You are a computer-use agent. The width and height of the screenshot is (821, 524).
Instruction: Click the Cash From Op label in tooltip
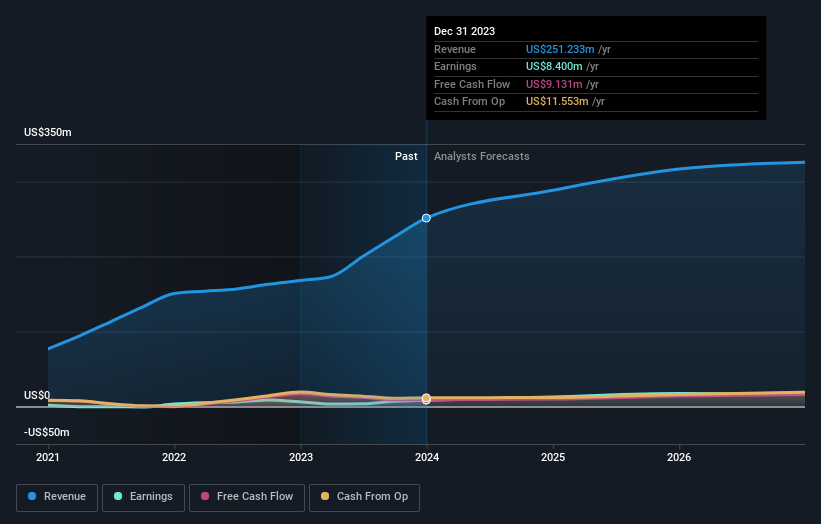click(x=469, y=102)
